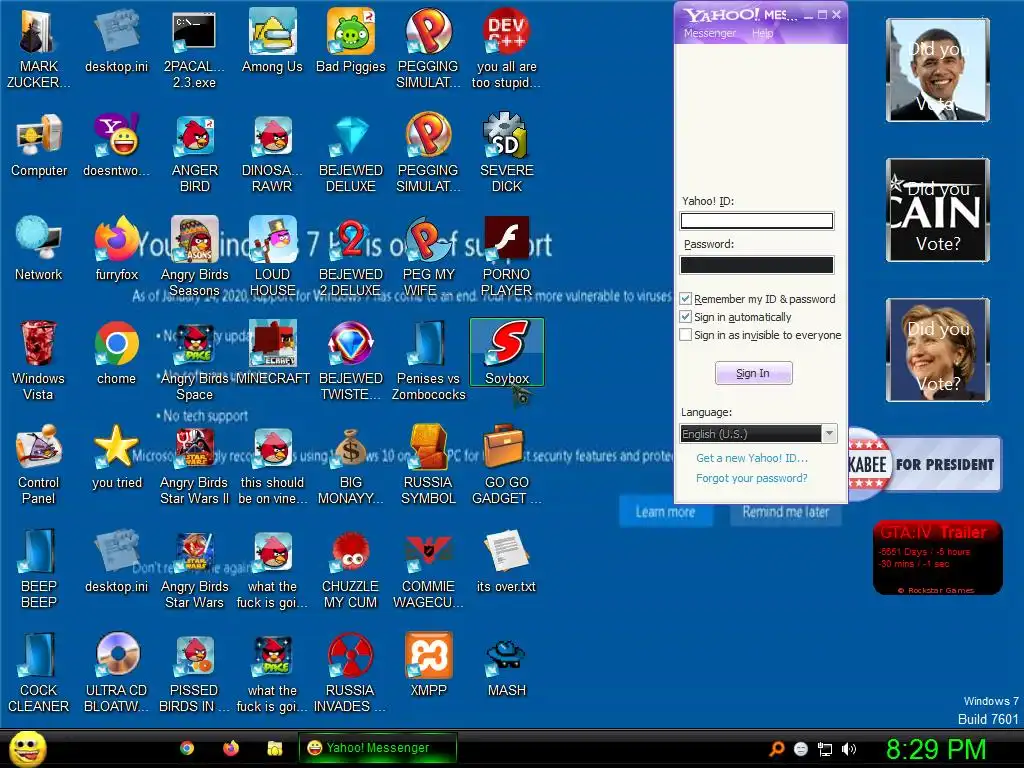Click the CAIN Did you Vote gadget
The height and width of the screenshot is (768, 1024).
click(x=938, y=210)
